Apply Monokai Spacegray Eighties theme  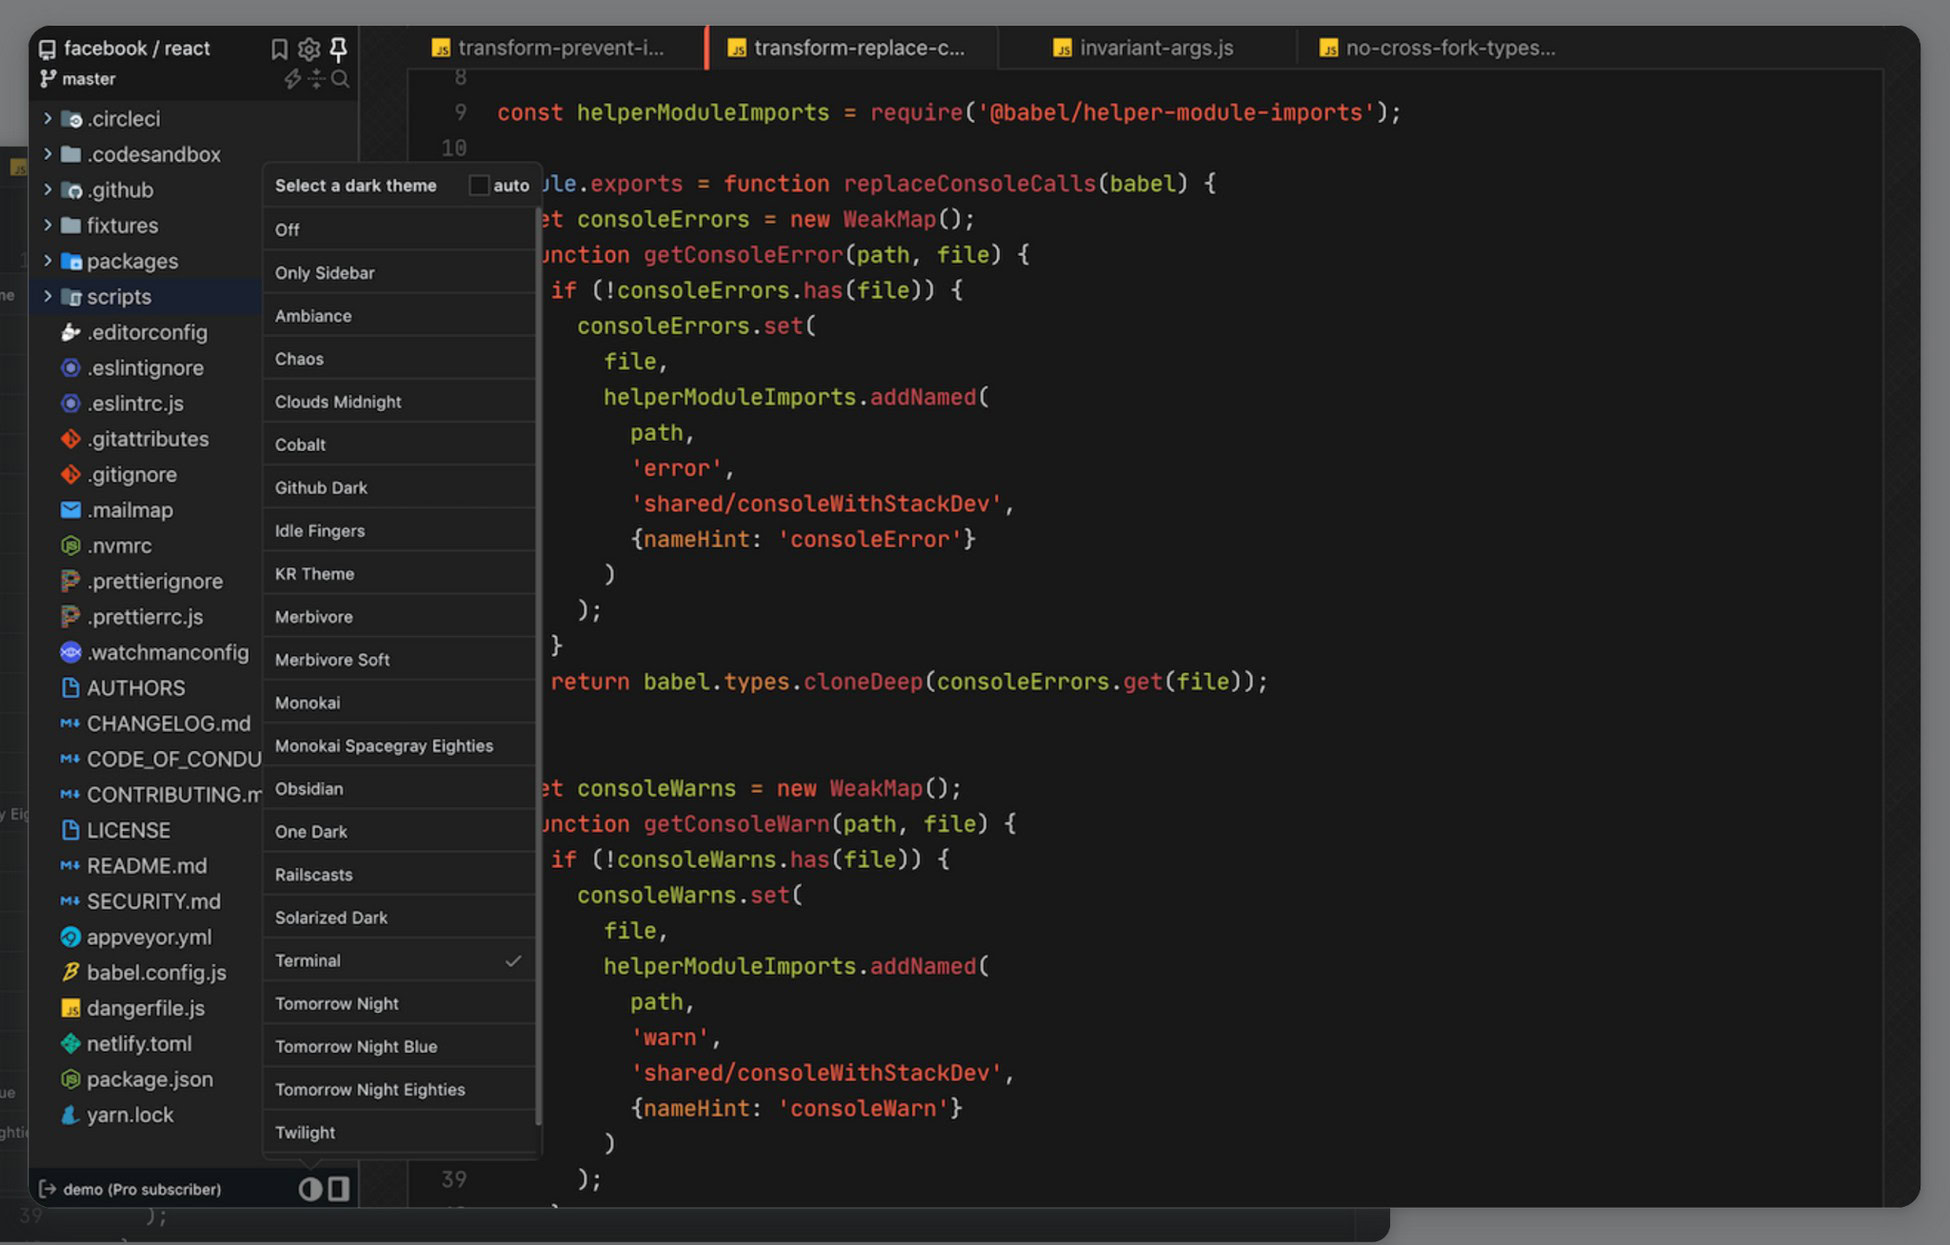[x=399, y=745]
